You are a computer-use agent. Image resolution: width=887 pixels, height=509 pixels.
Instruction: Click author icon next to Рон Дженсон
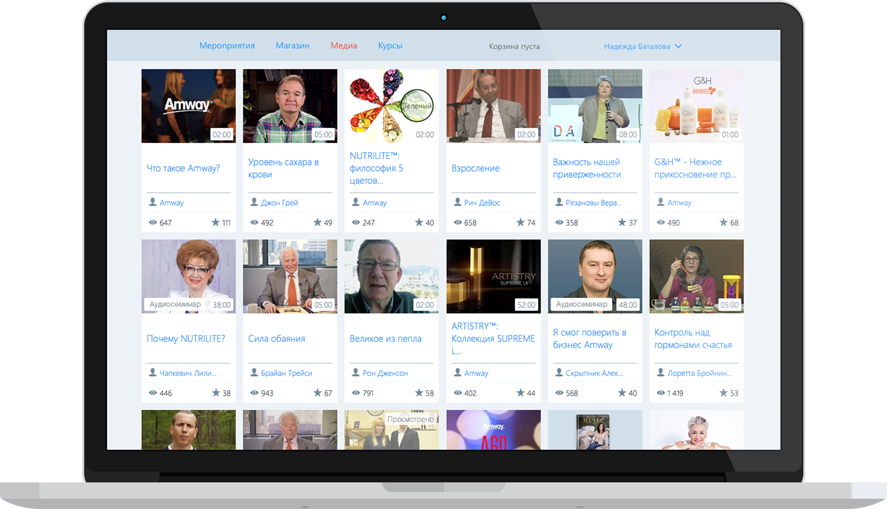coord(356,372)
